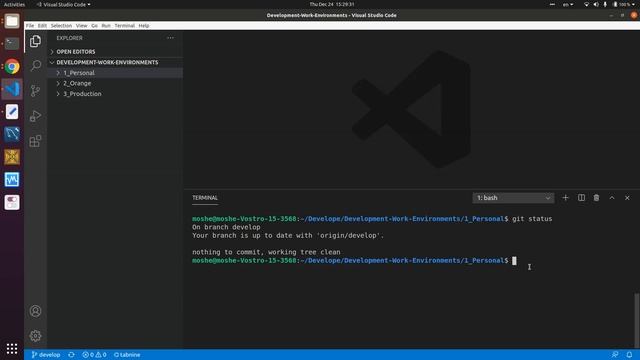Open the Accounts icon in activity bar
The height and width of the screenshot is (360, 640).
tap(36, 311)
